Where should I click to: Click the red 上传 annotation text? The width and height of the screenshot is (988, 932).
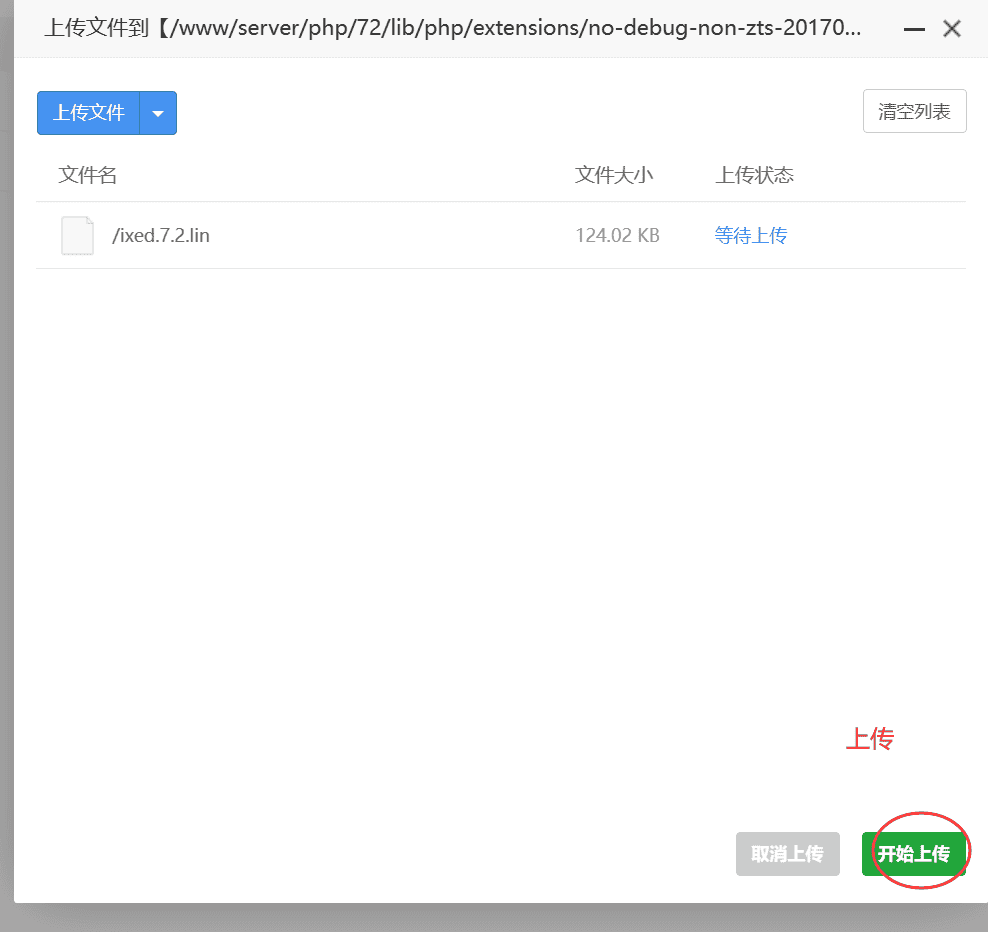(869, 739)
